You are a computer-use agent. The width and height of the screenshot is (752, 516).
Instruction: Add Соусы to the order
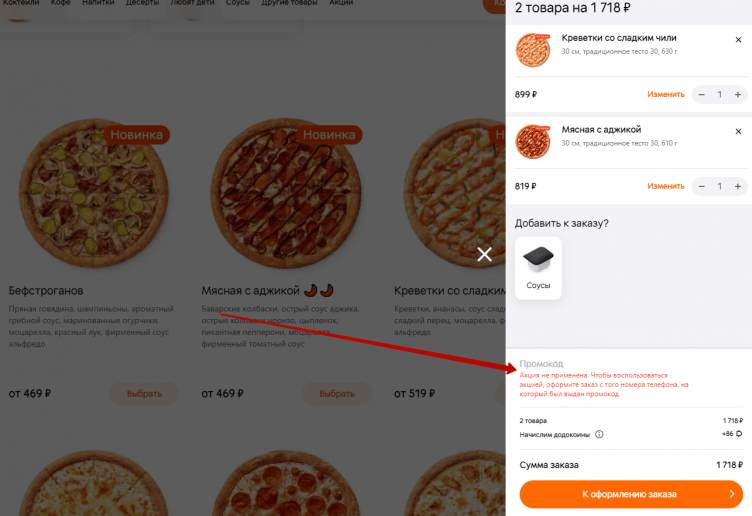pos(538,268)
